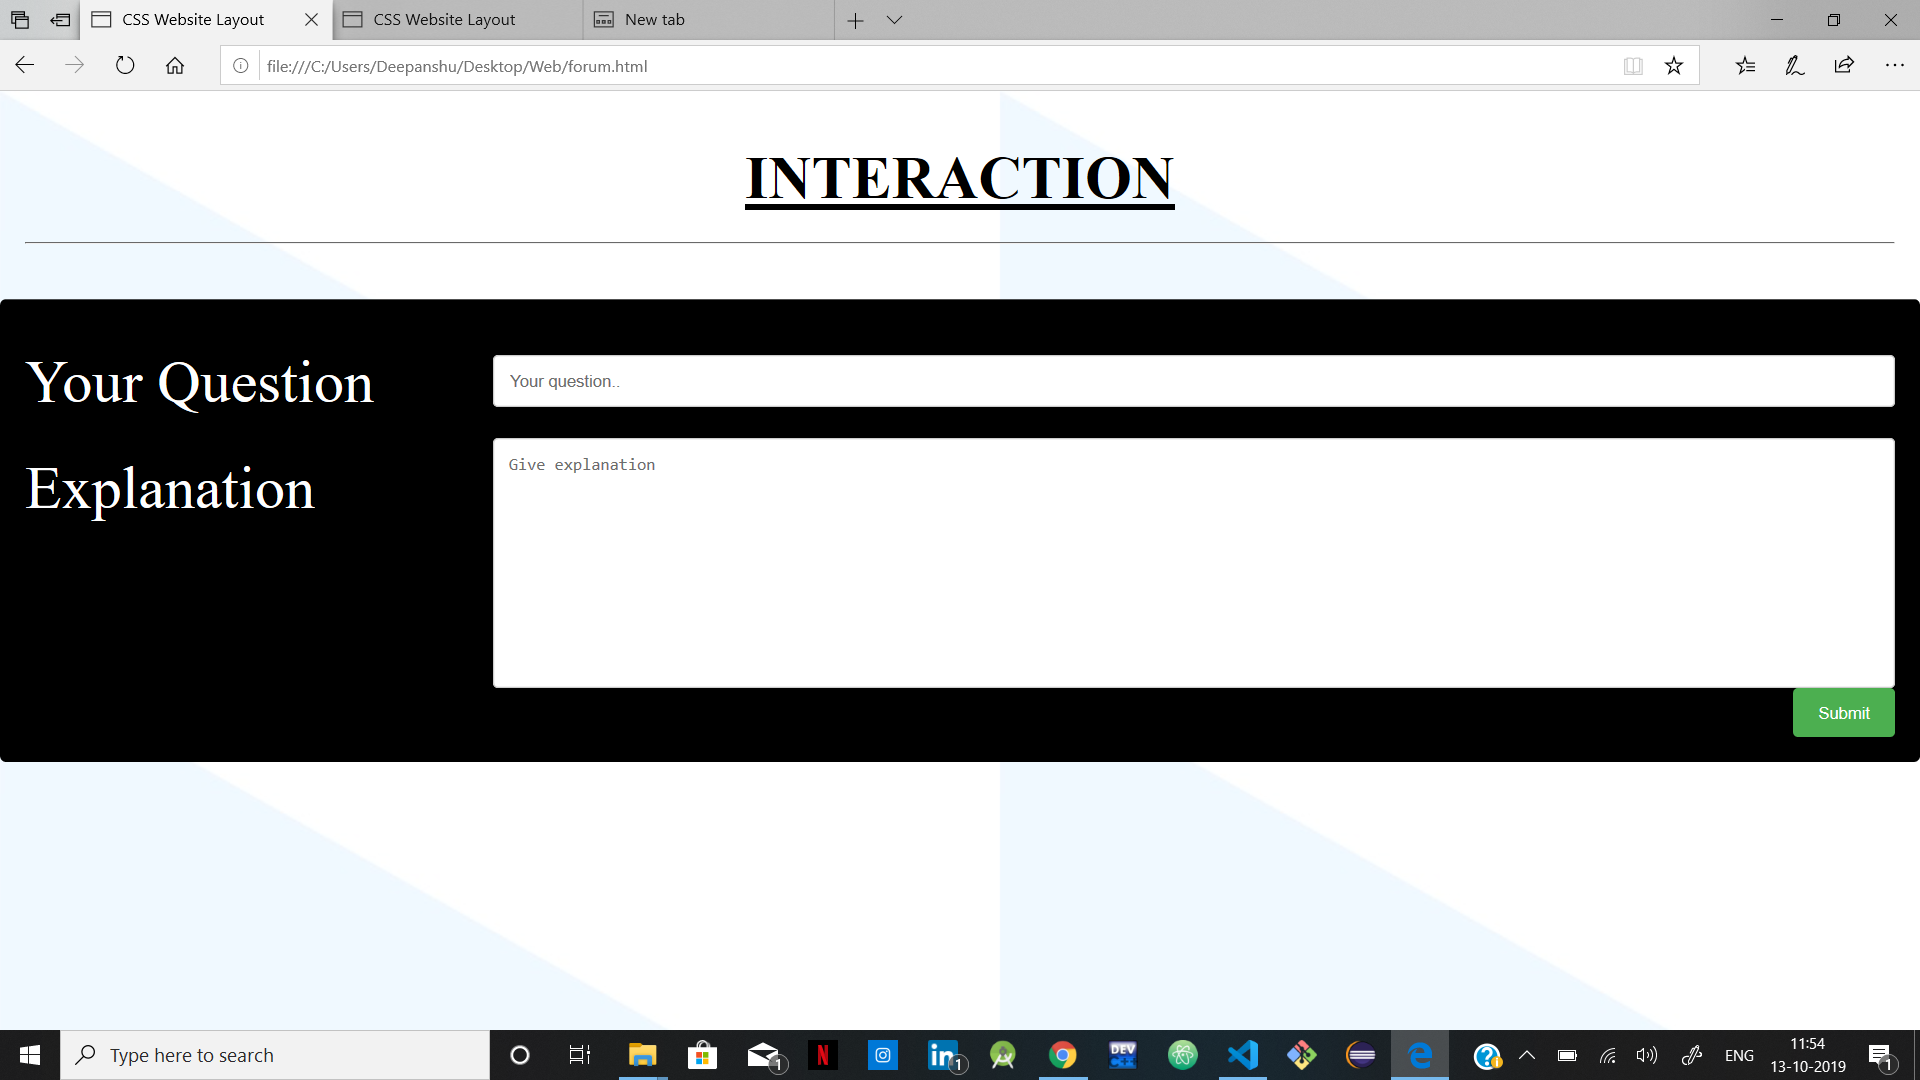Open the favorites hub icon
1920x1080 pixels.
tap(1745, 66)
